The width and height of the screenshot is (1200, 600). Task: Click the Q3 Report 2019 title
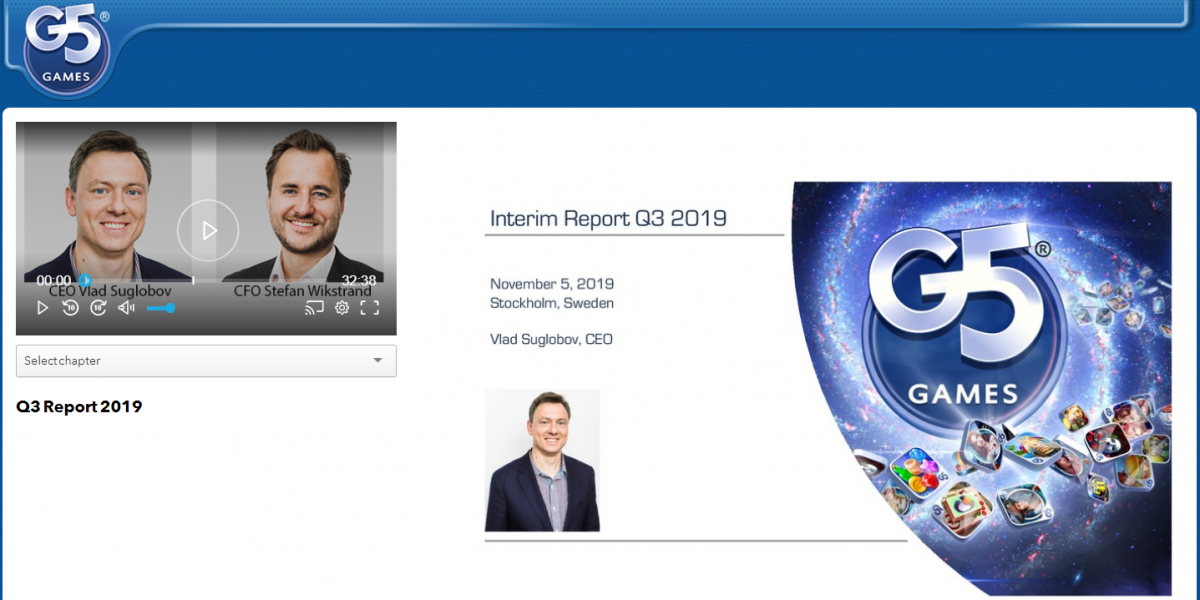tap(79, 407)
